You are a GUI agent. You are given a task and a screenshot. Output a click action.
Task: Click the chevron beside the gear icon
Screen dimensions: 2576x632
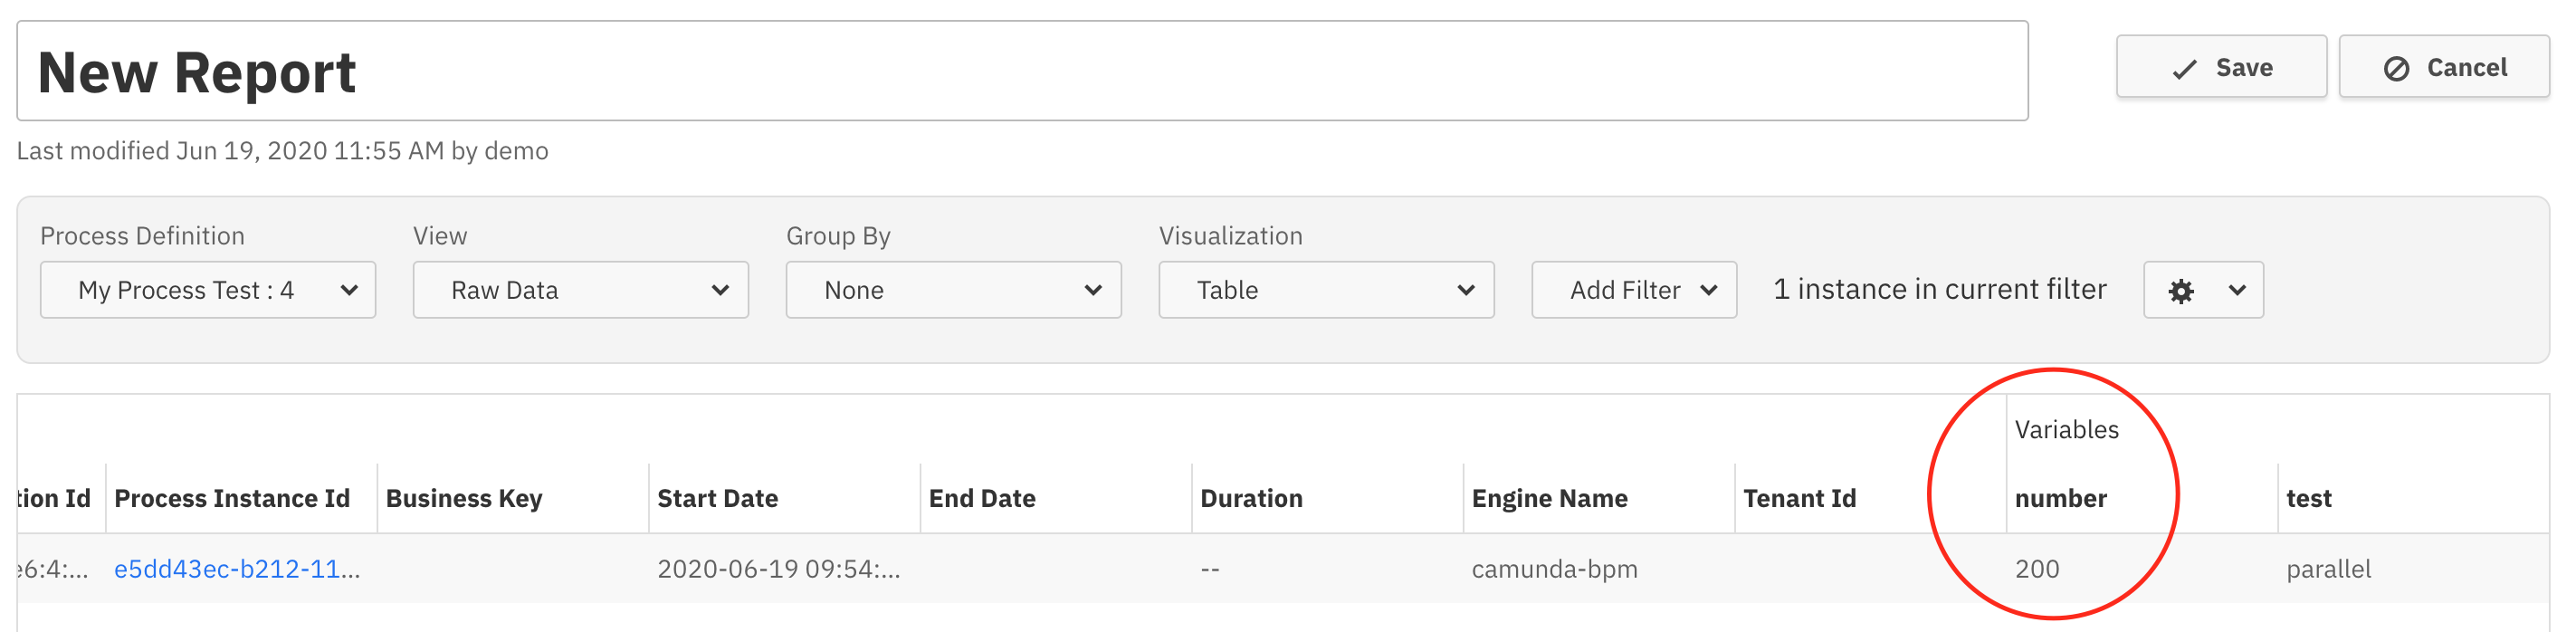click(x=2237, y=290)
